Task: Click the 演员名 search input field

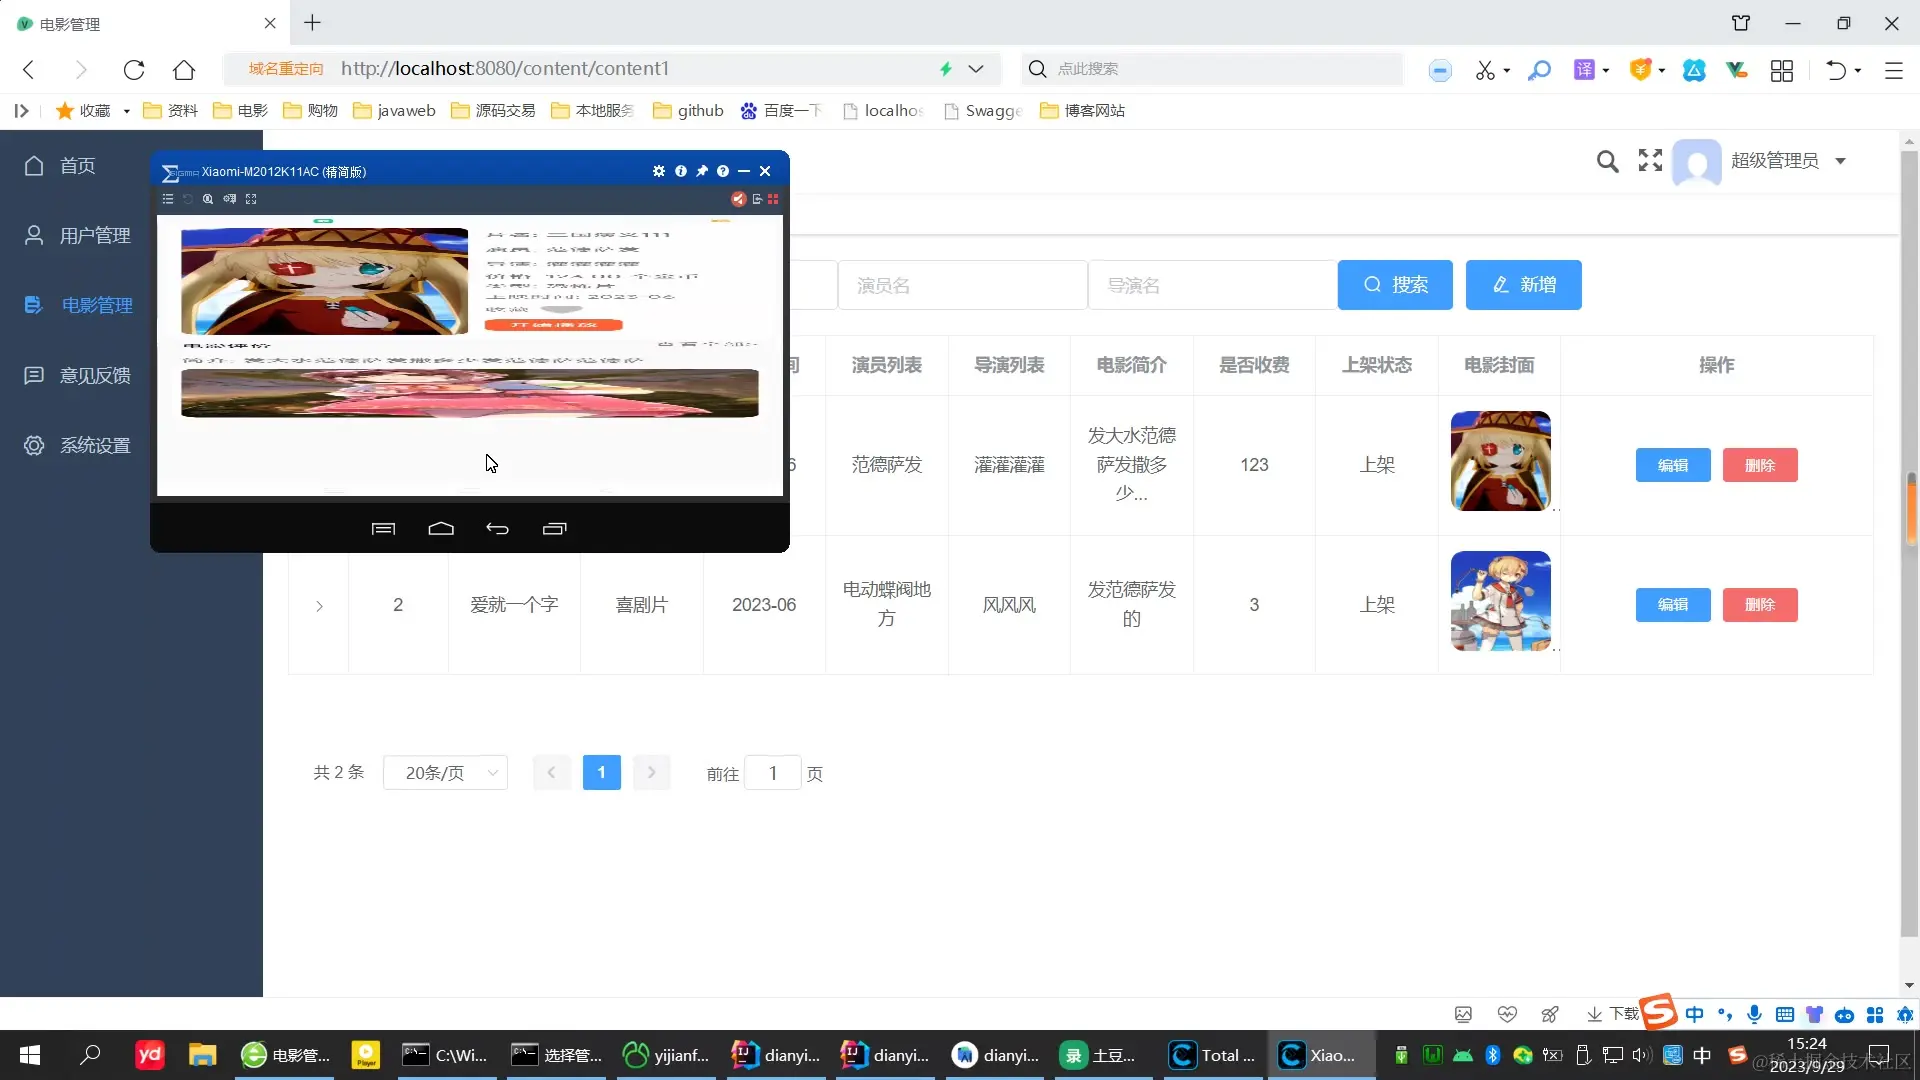Action: (962, 286)
